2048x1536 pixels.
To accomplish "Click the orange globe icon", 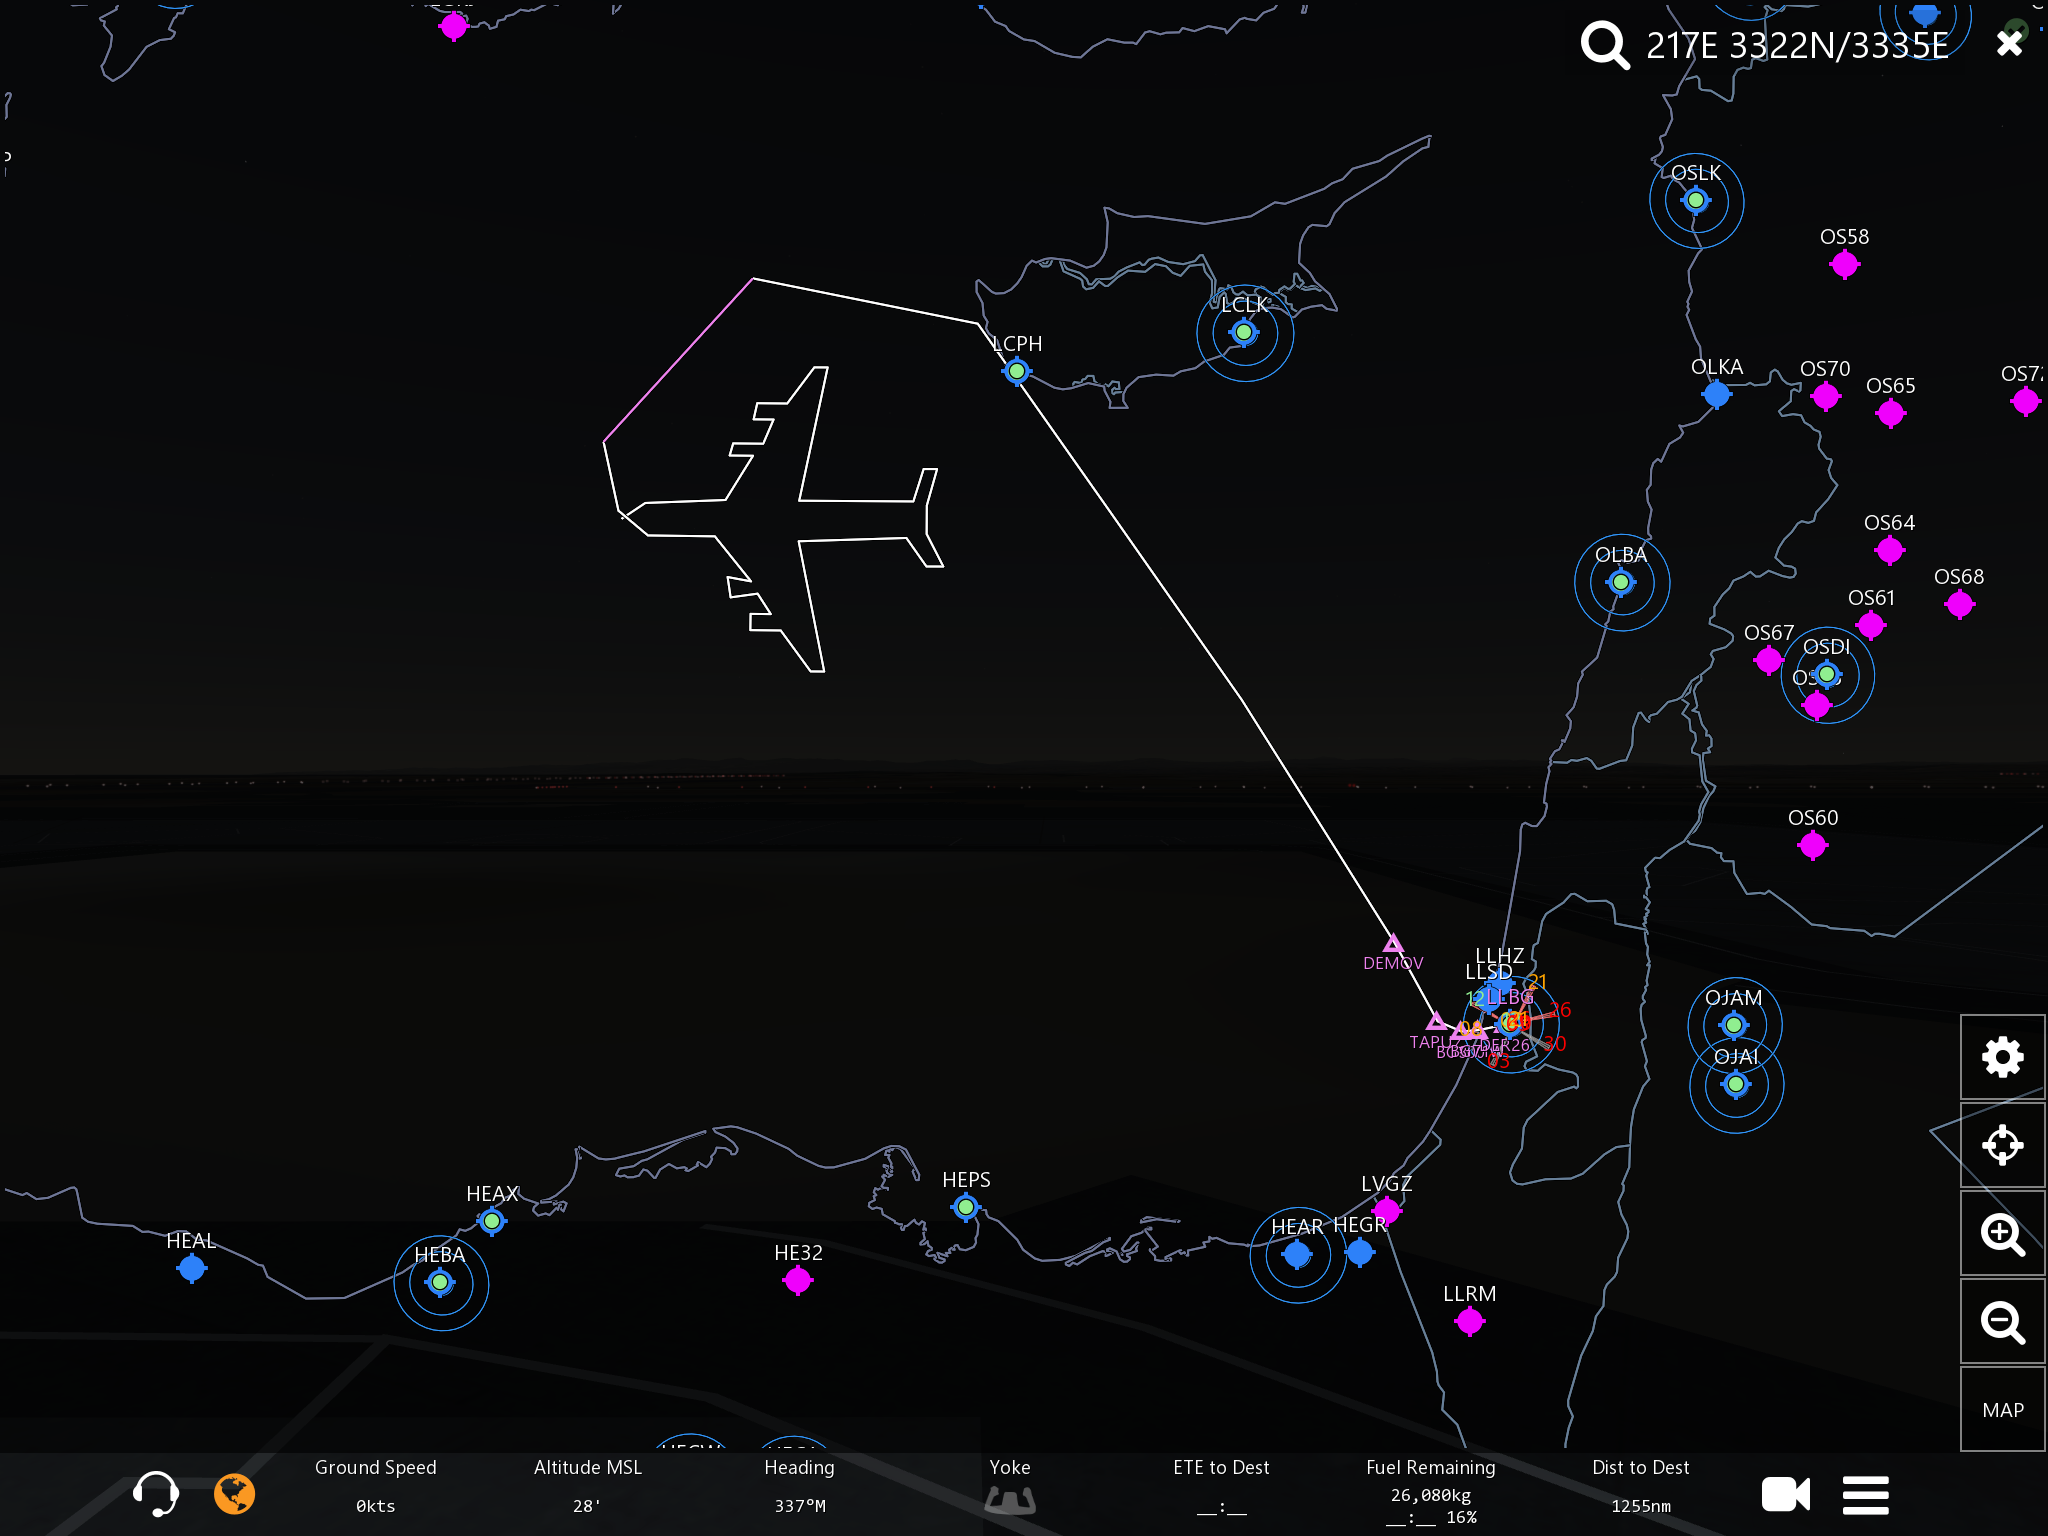I will click(234, 1494).
